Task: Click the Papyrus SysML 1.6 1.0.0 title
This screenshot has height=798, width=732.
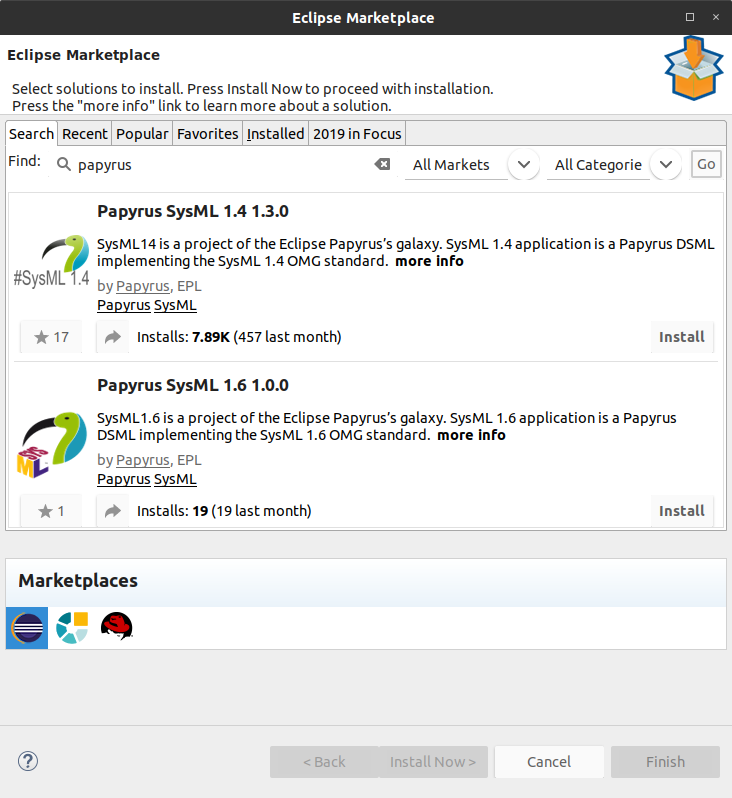Action: click(193, 385)
